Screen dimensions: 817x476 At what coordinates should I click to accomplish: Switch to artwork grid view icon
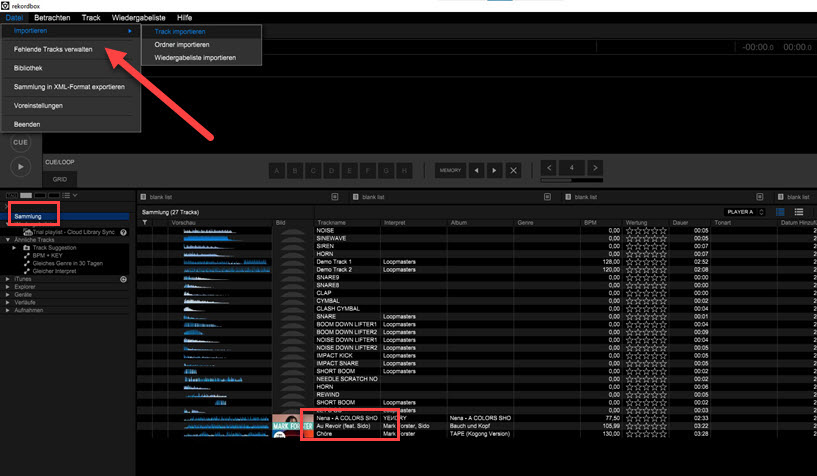[780, 212]
